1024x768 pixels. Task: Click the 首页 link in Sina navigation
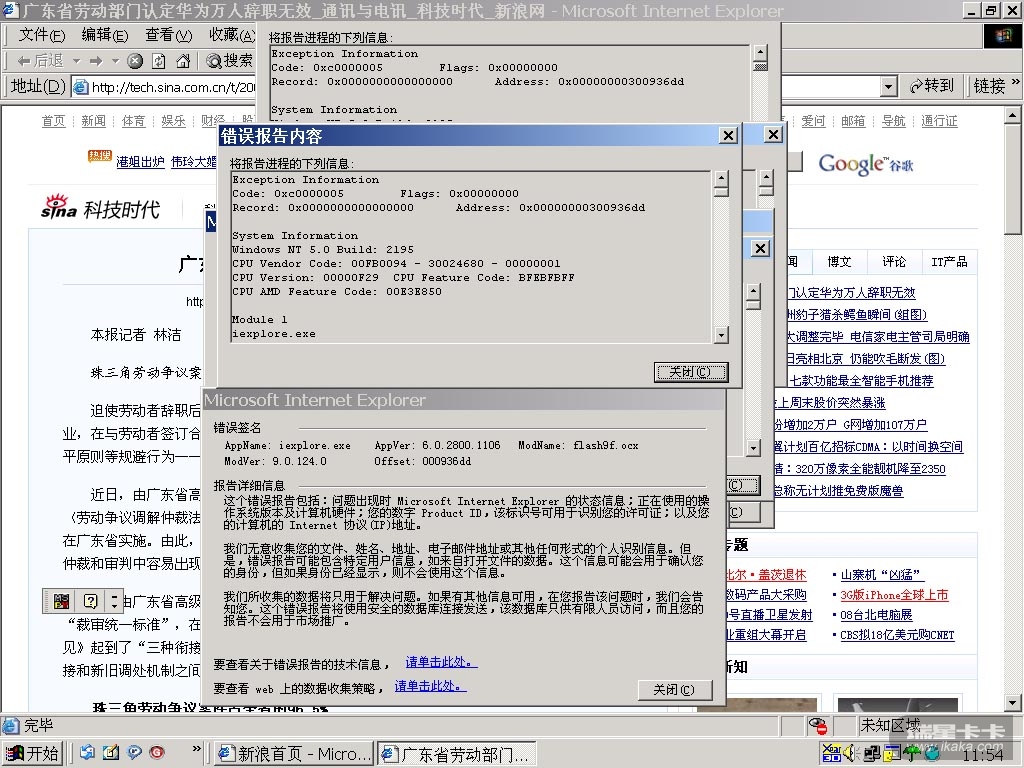pyautogui.click(x=54, y=121)
